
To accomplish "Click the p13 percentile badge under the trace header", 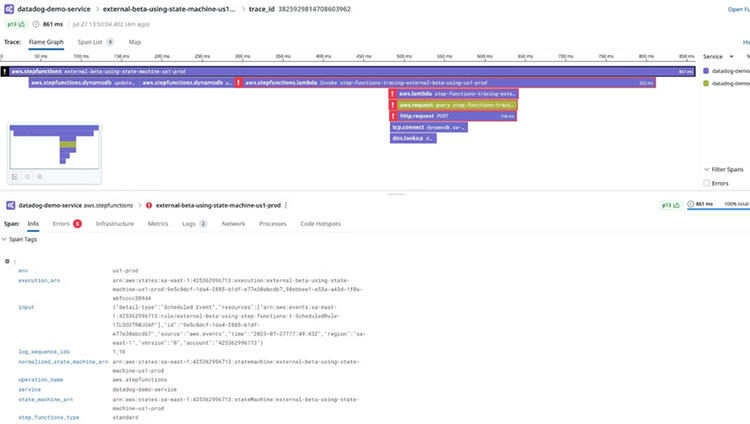I will [16, 24].
